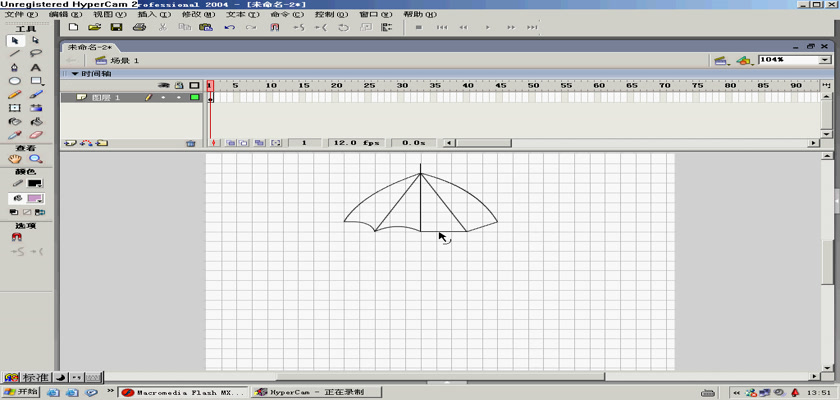
Task: Open the 控制(O) menu
Action: (x=331, y=14)
